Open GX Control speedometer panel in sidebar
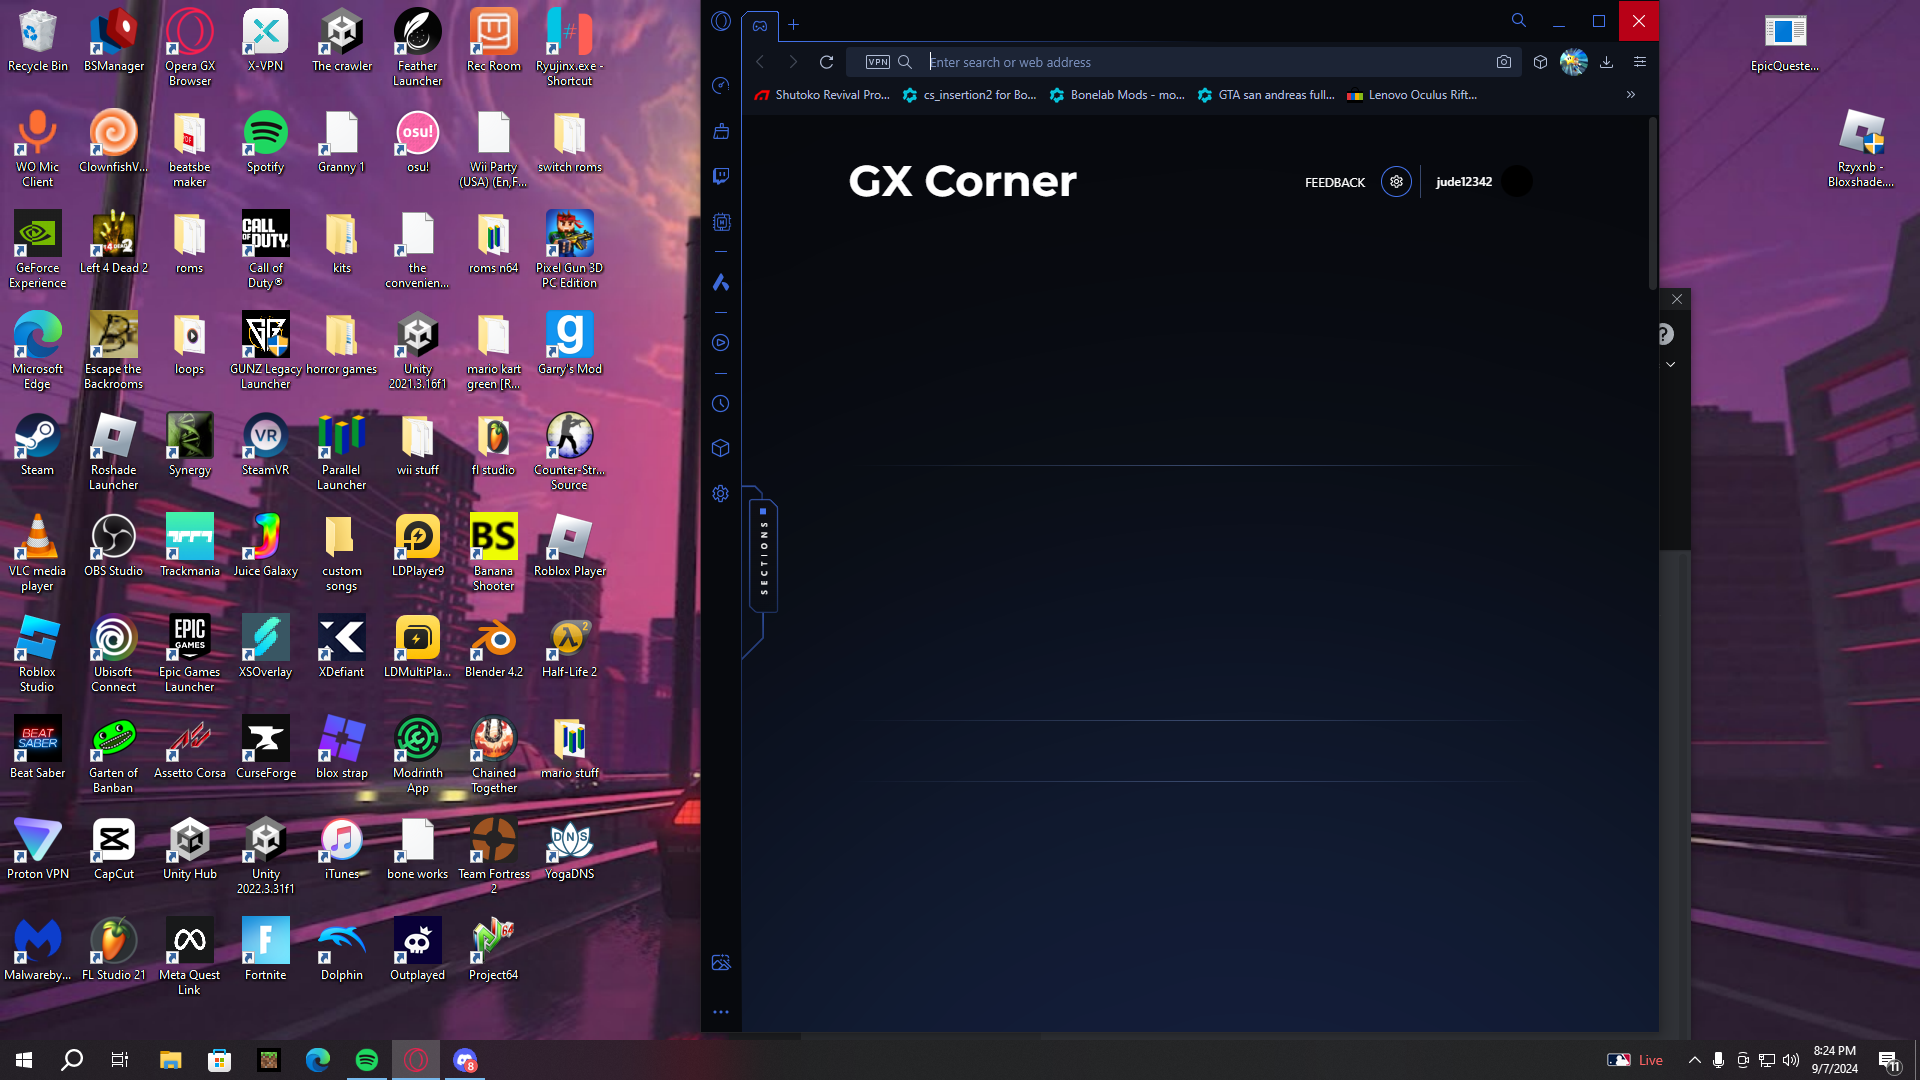This screenshot has height=1080, width=1920. pyautogui.click(x=720, y=86)
